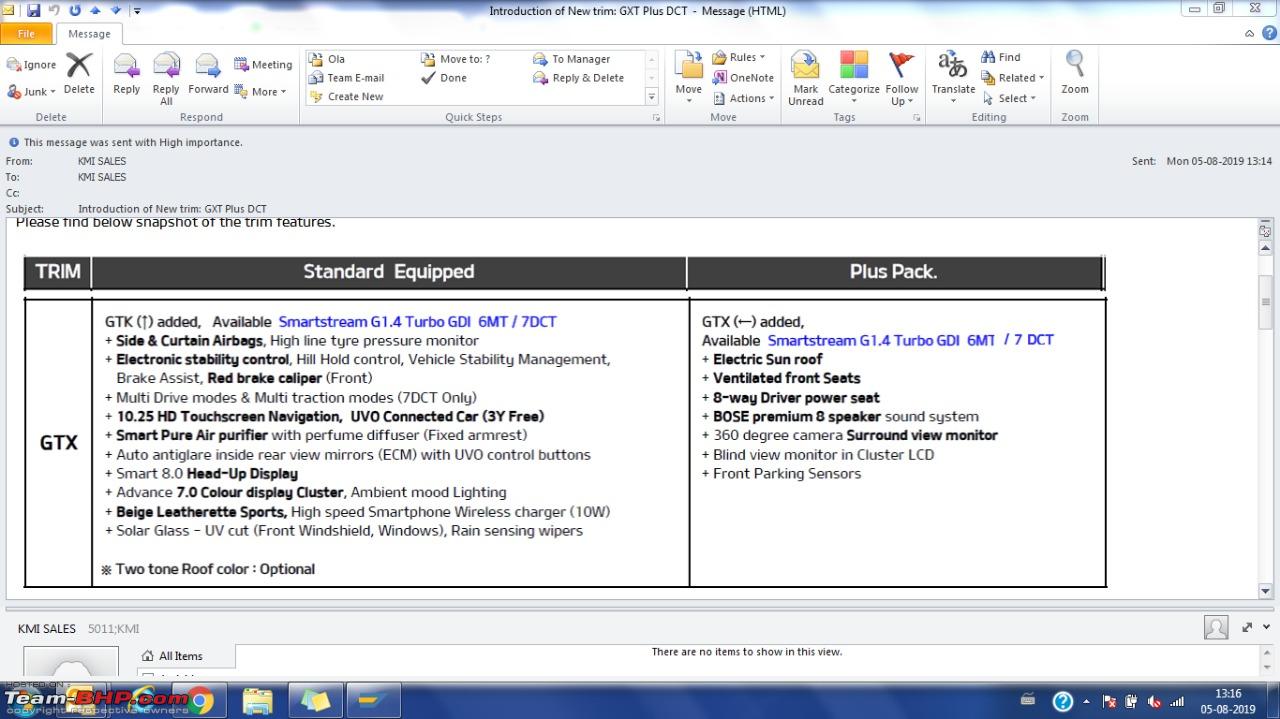Image resolution: width=1280 pixels, height=719 pixels.
Task: Open the Move folder menu
Action: pyautogui.click(x=689, y=78)
